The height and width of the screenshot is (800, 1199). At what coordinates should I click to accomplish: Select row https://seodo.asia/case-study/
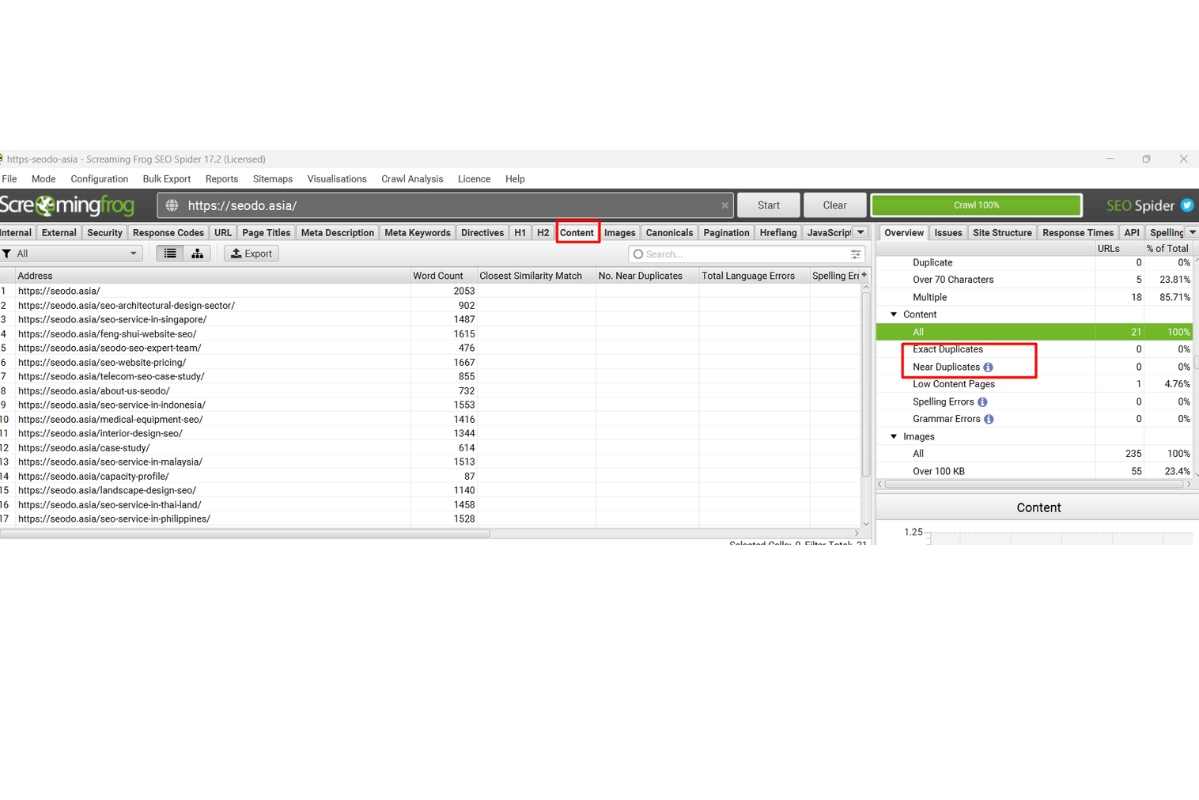pos(431,448)
